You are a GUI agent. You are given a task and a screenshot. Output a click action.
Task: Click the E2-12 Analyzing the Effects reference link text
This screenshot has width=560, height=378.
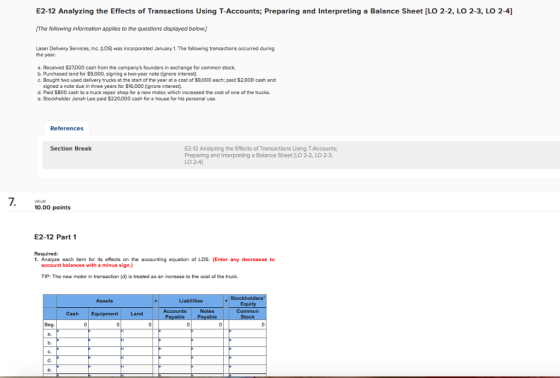pyautogui.click(x=261, y=155)
